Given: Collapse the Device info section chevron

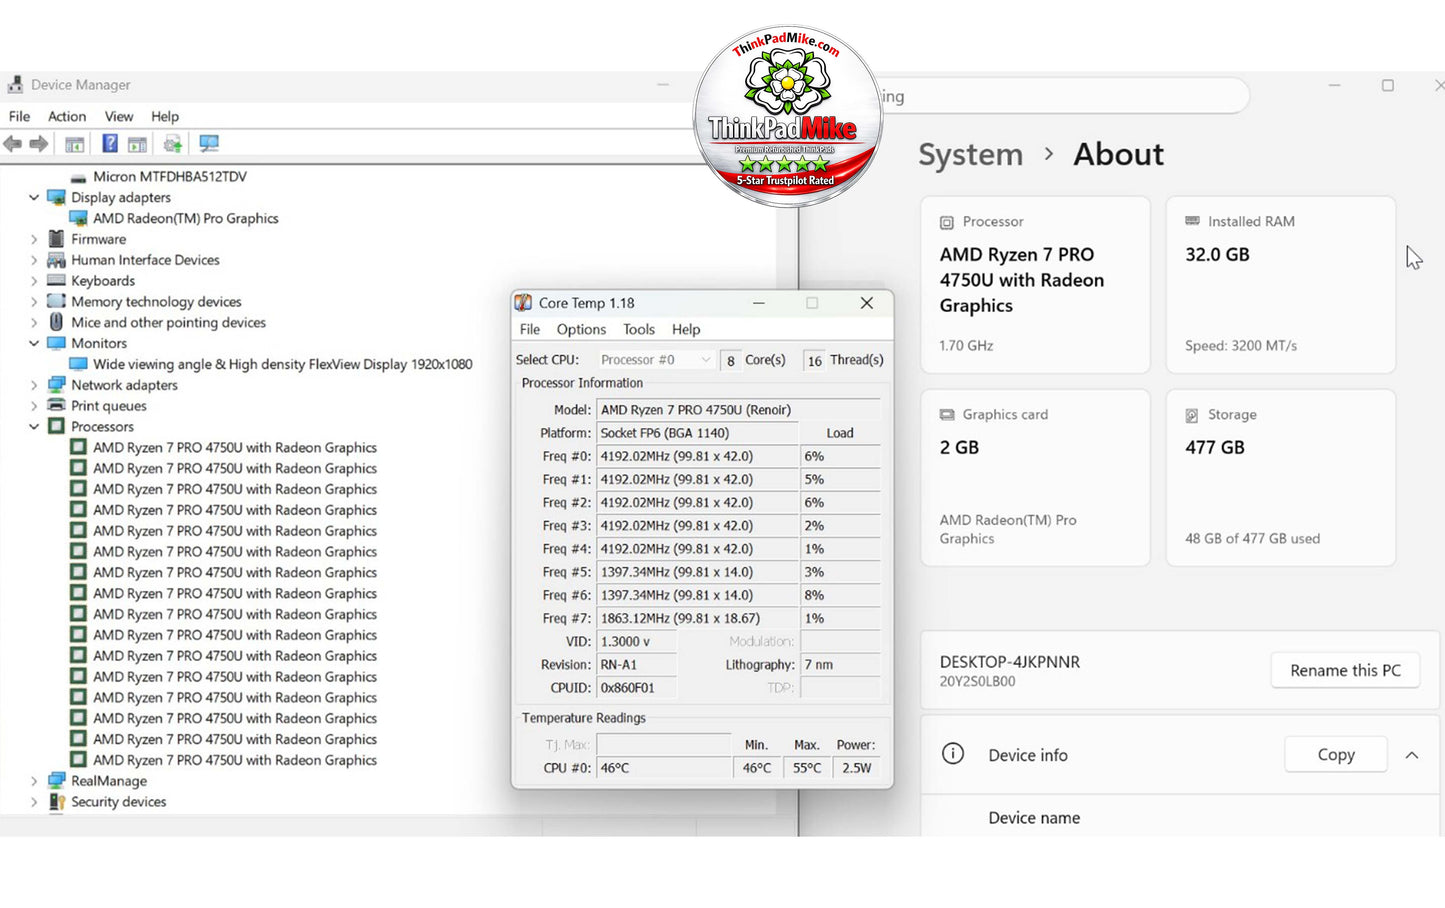Looking at the screenshot, I should 1412,755.
